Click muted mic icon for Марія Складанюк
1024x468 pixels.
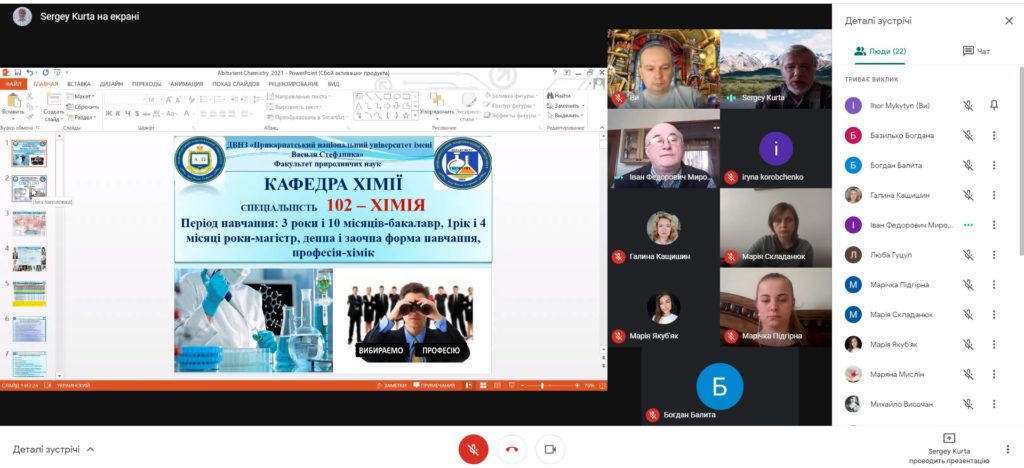[x=967, y=314]
